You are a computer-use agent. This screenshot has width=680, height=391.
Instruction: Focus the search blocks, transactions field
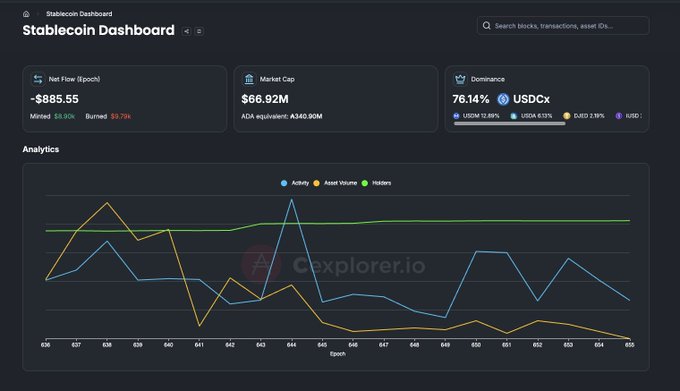563,26
